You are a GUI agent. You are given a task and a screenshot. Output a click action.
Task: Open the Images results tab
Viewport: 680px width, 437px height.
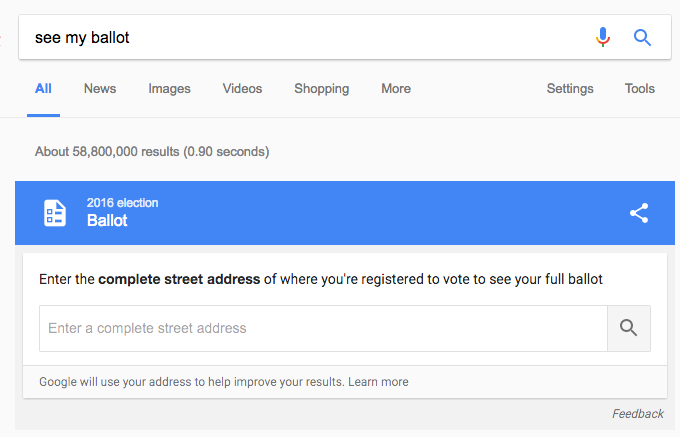(x=169, y=88)
